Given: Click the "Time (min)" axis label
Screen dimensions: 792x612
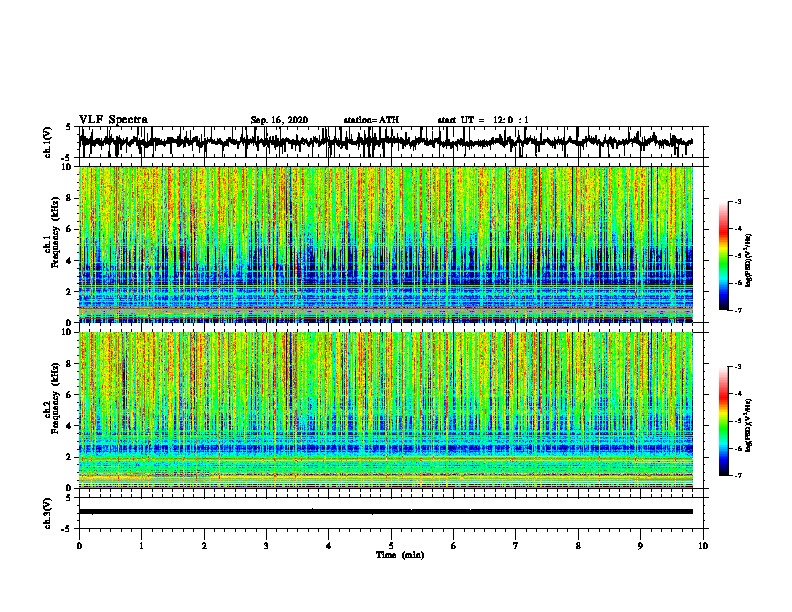Looking at the screenshot, I should pyautogui.click(x=400, y=555).
